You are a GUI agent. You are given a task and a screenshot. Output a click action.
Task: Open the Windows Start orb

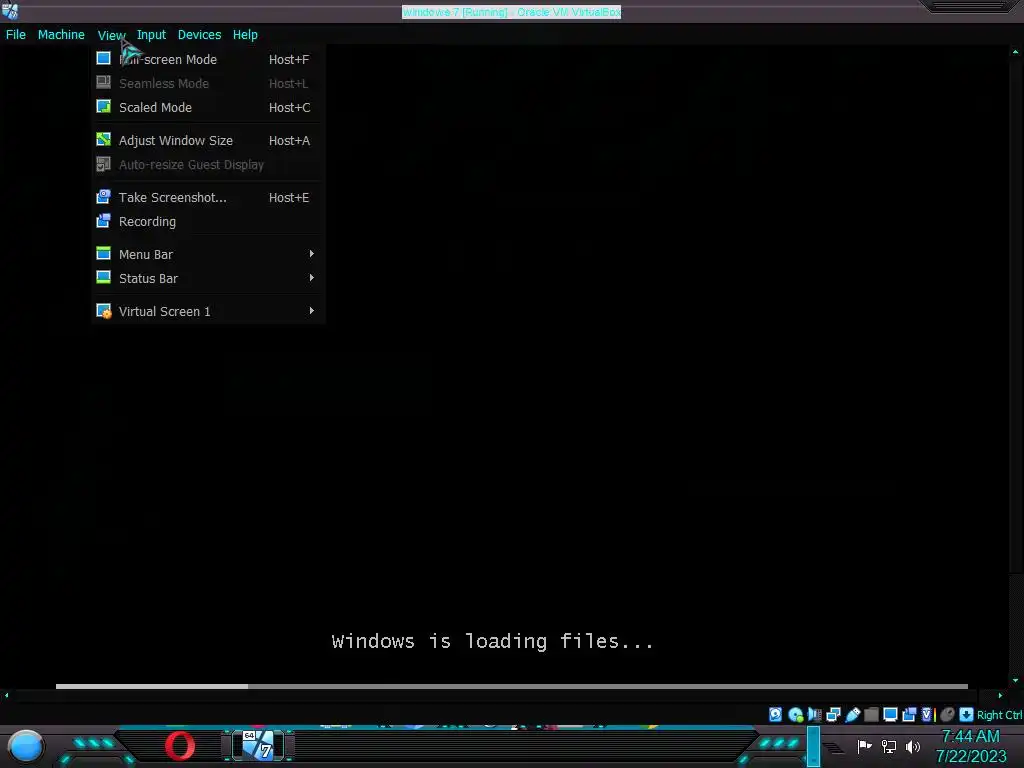[x=26, y=746]
